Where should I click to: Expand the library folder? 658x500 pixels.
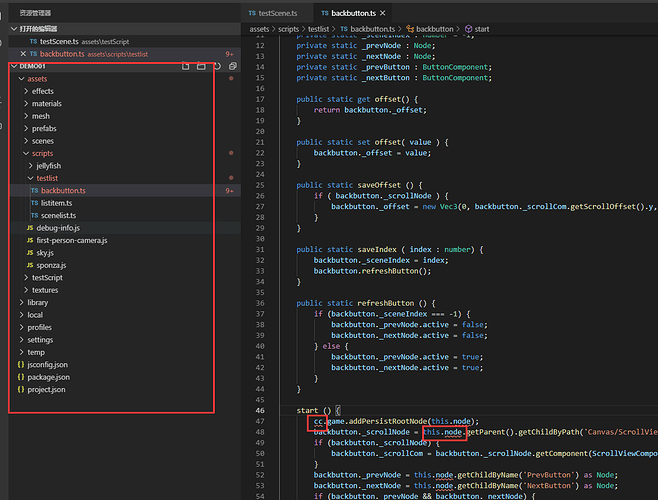[37, 302]
